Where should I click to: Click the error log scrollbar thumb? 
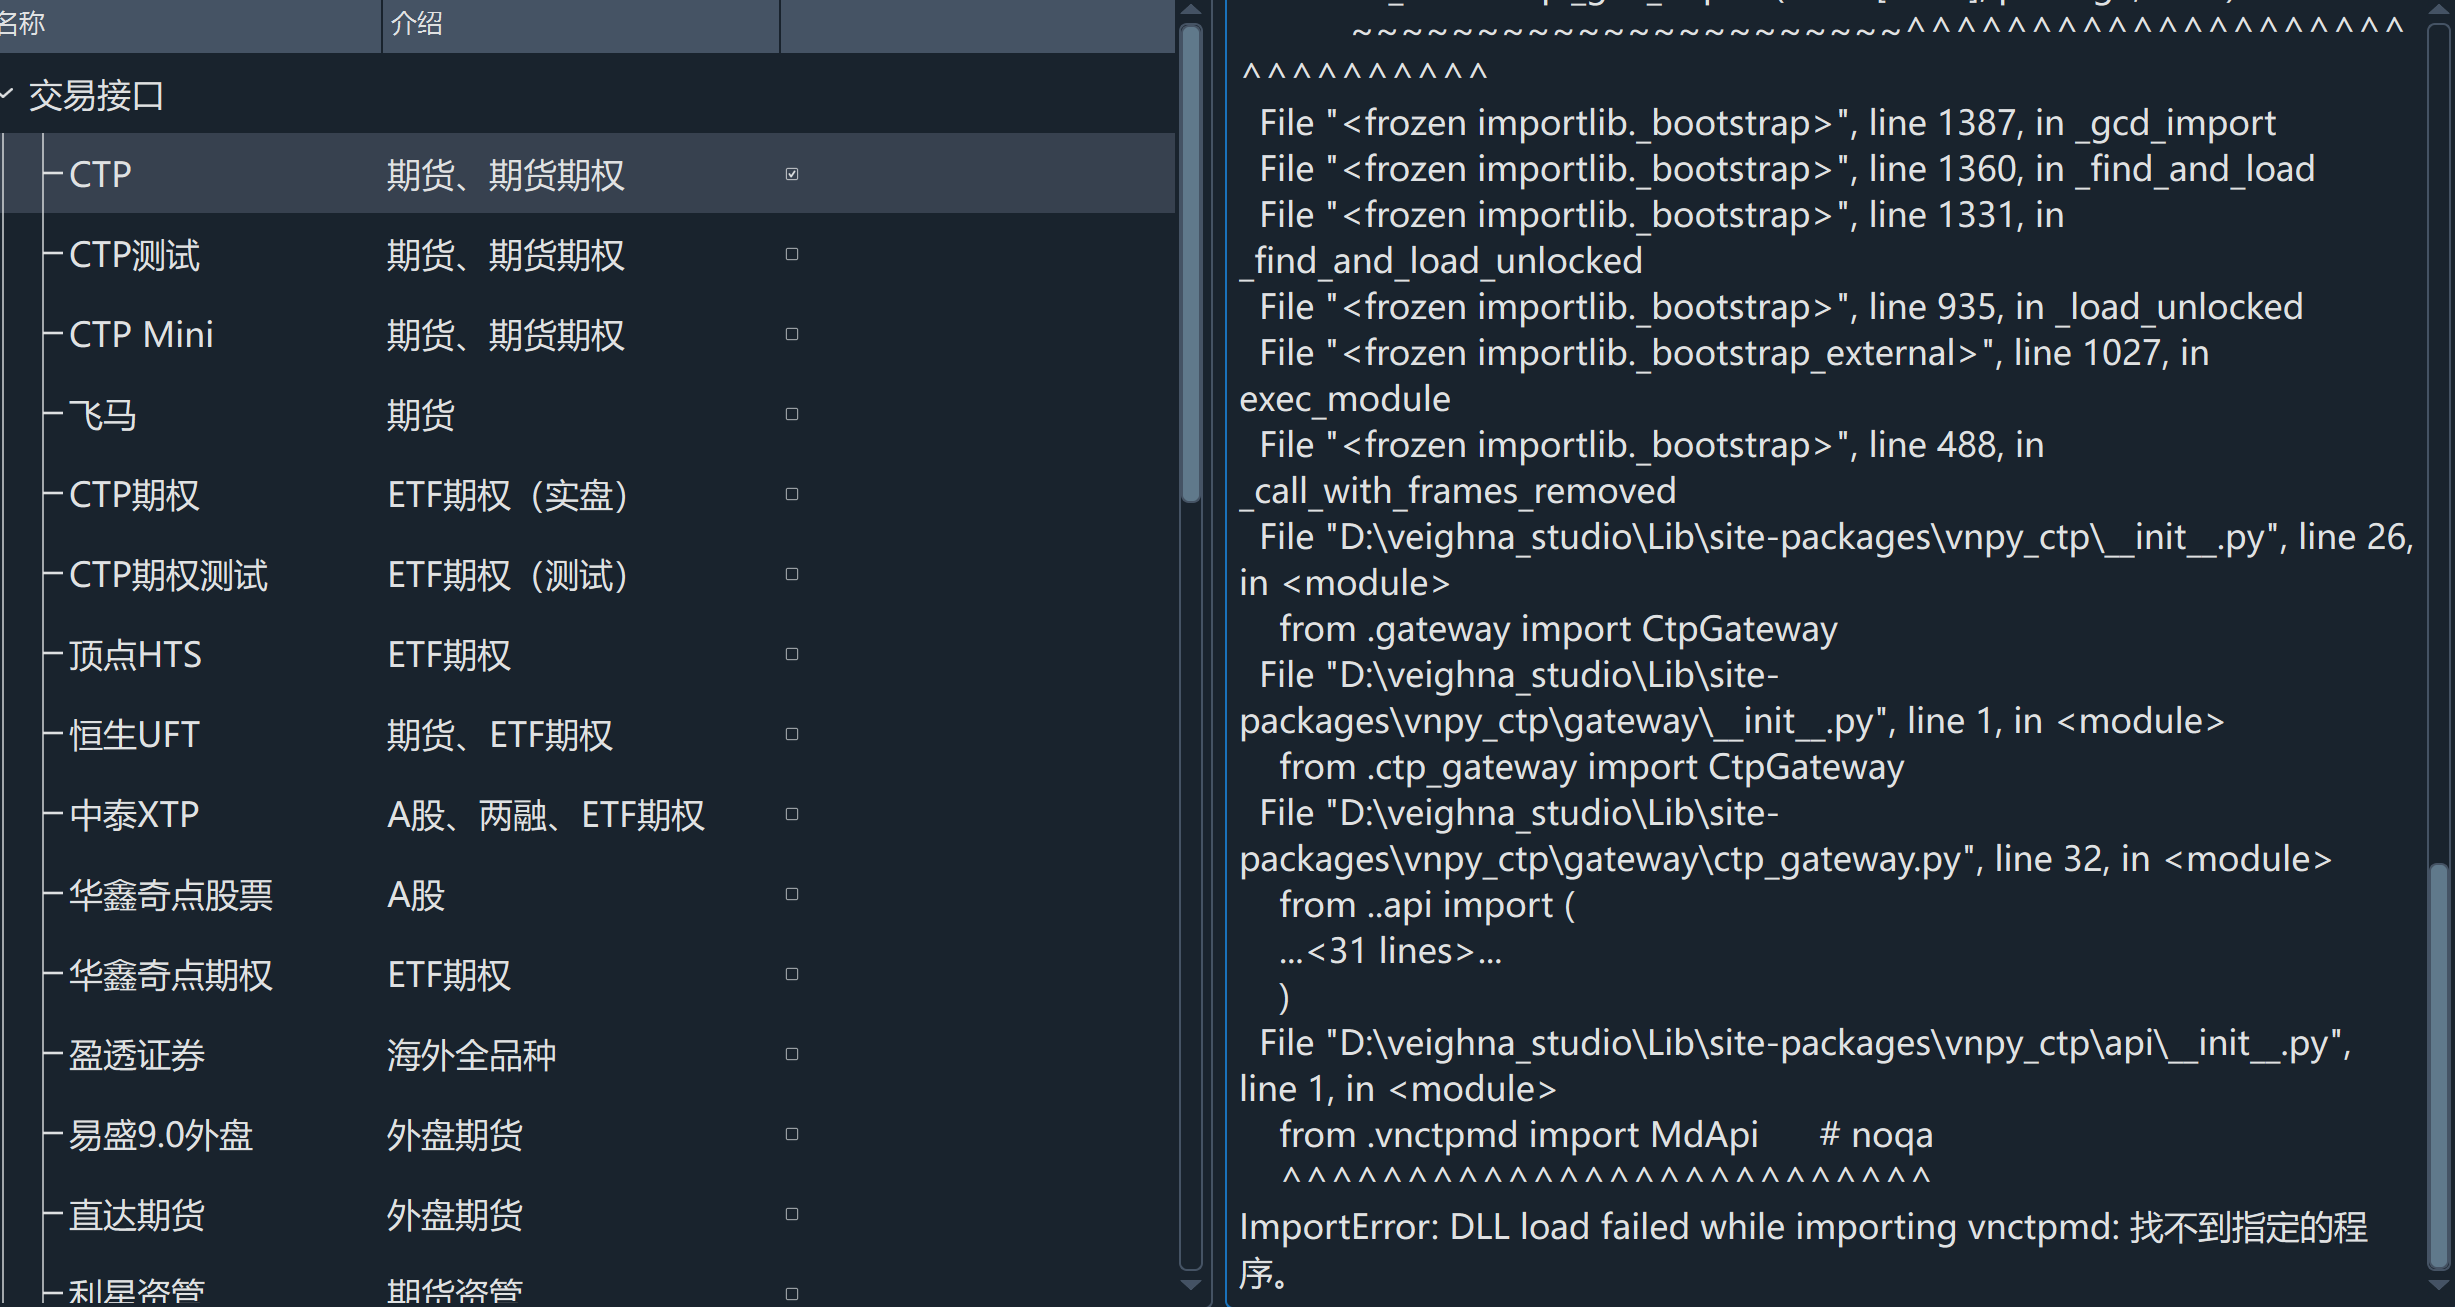[x=2438, y=1065]
